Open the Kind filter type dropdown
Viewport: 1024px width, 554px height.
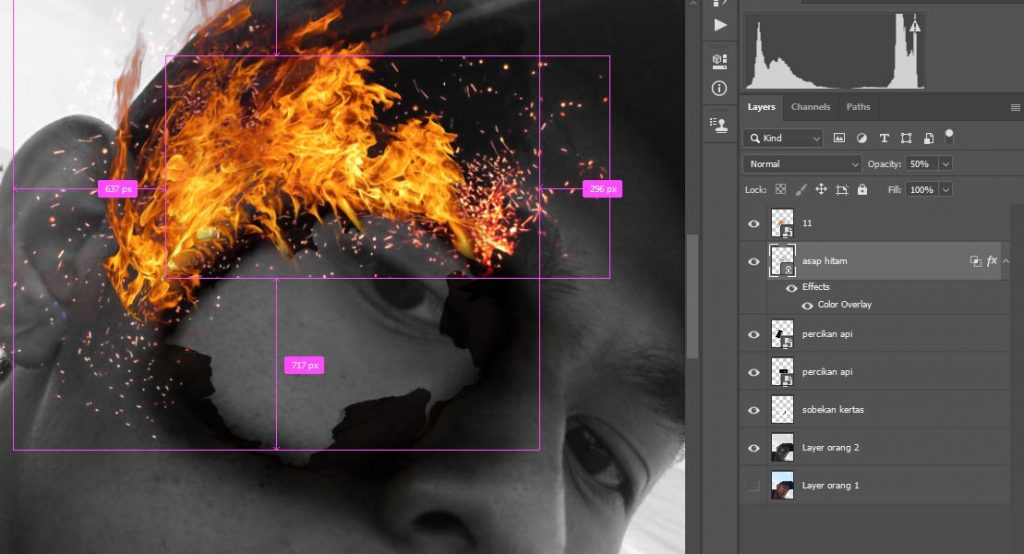point(783,138)
